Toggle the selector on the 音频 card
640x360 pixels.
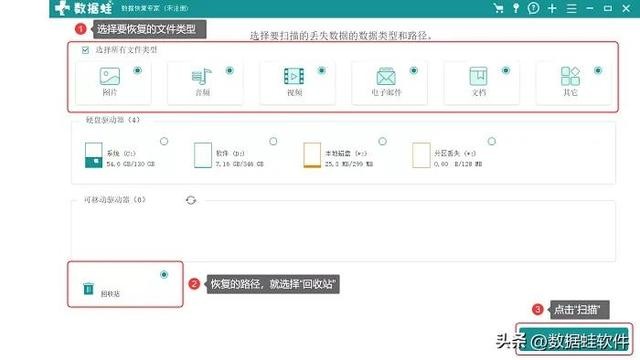229,71
